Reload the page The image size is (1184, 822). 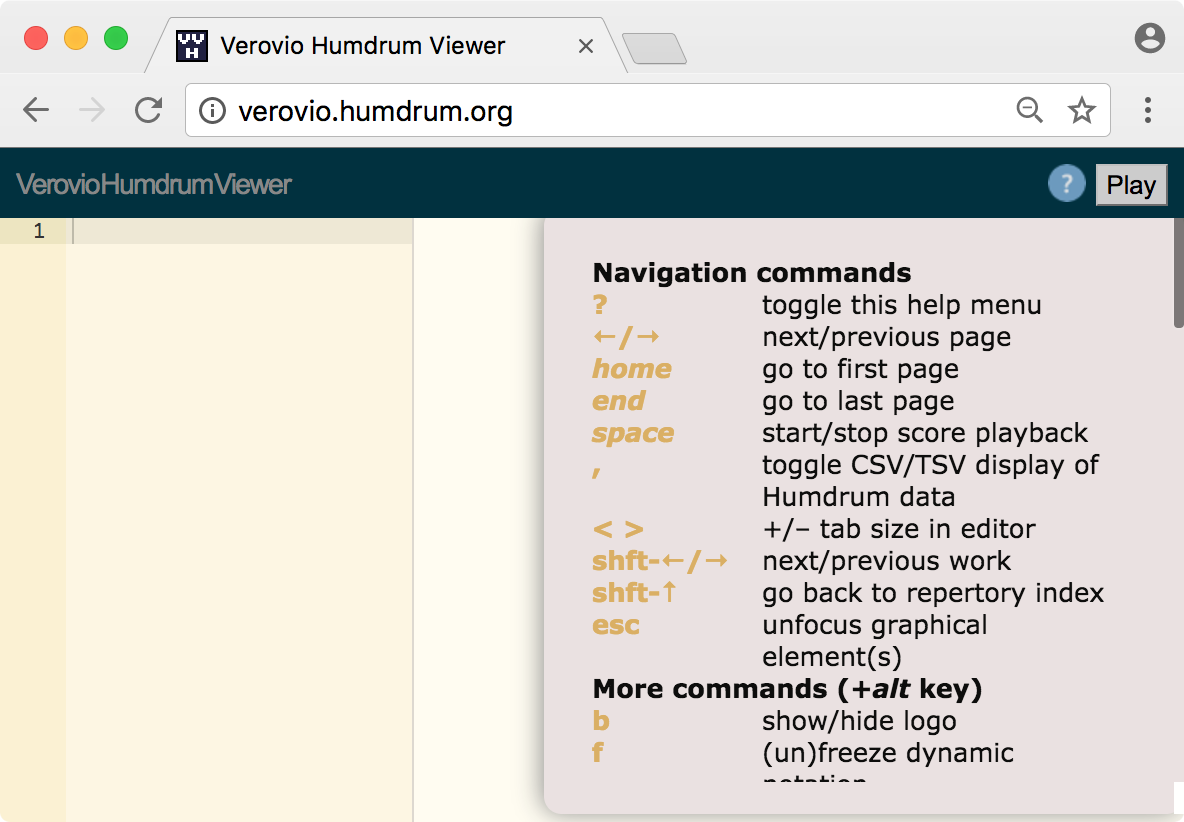149,110
